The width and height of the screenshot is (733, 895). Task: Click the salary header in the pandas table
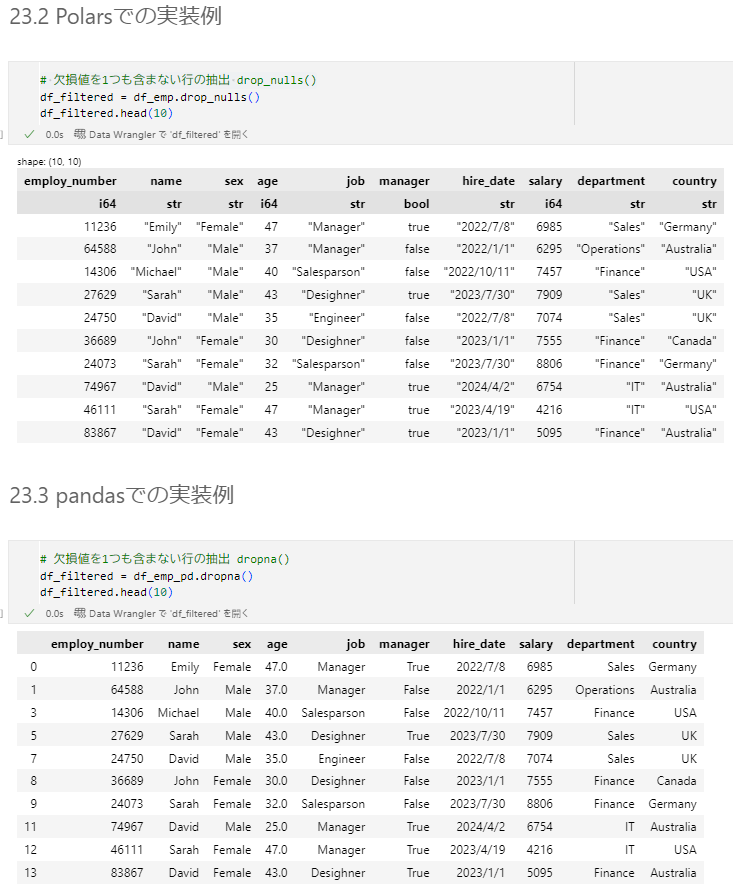535,644
